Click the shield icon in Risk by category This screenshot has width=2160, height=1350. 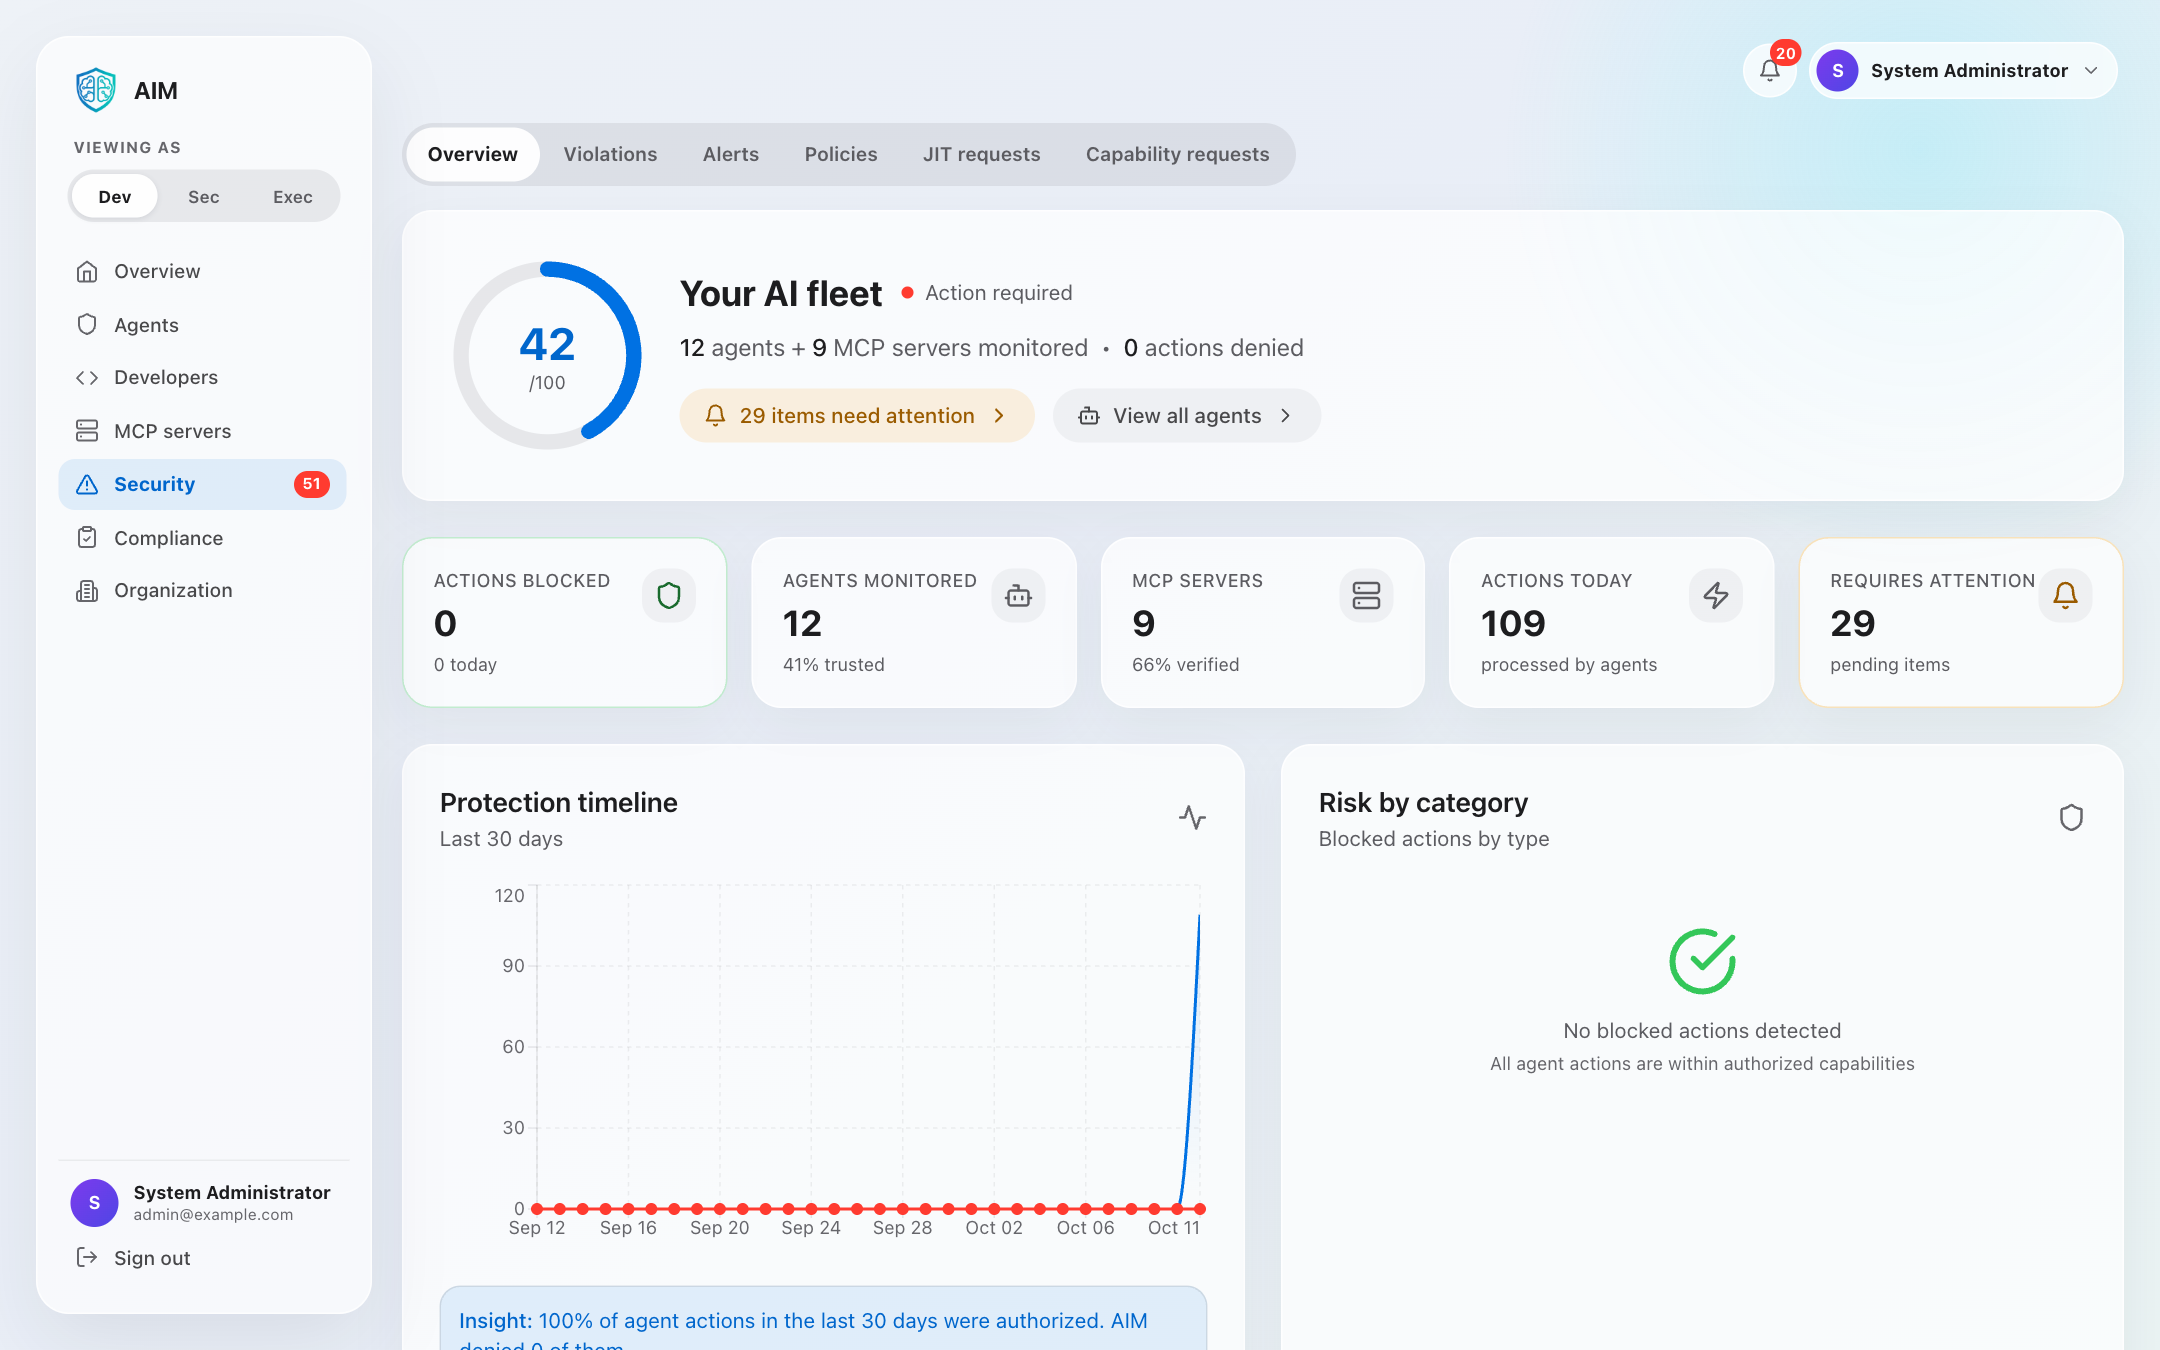pyautogui.click(x=2071, y=818)
